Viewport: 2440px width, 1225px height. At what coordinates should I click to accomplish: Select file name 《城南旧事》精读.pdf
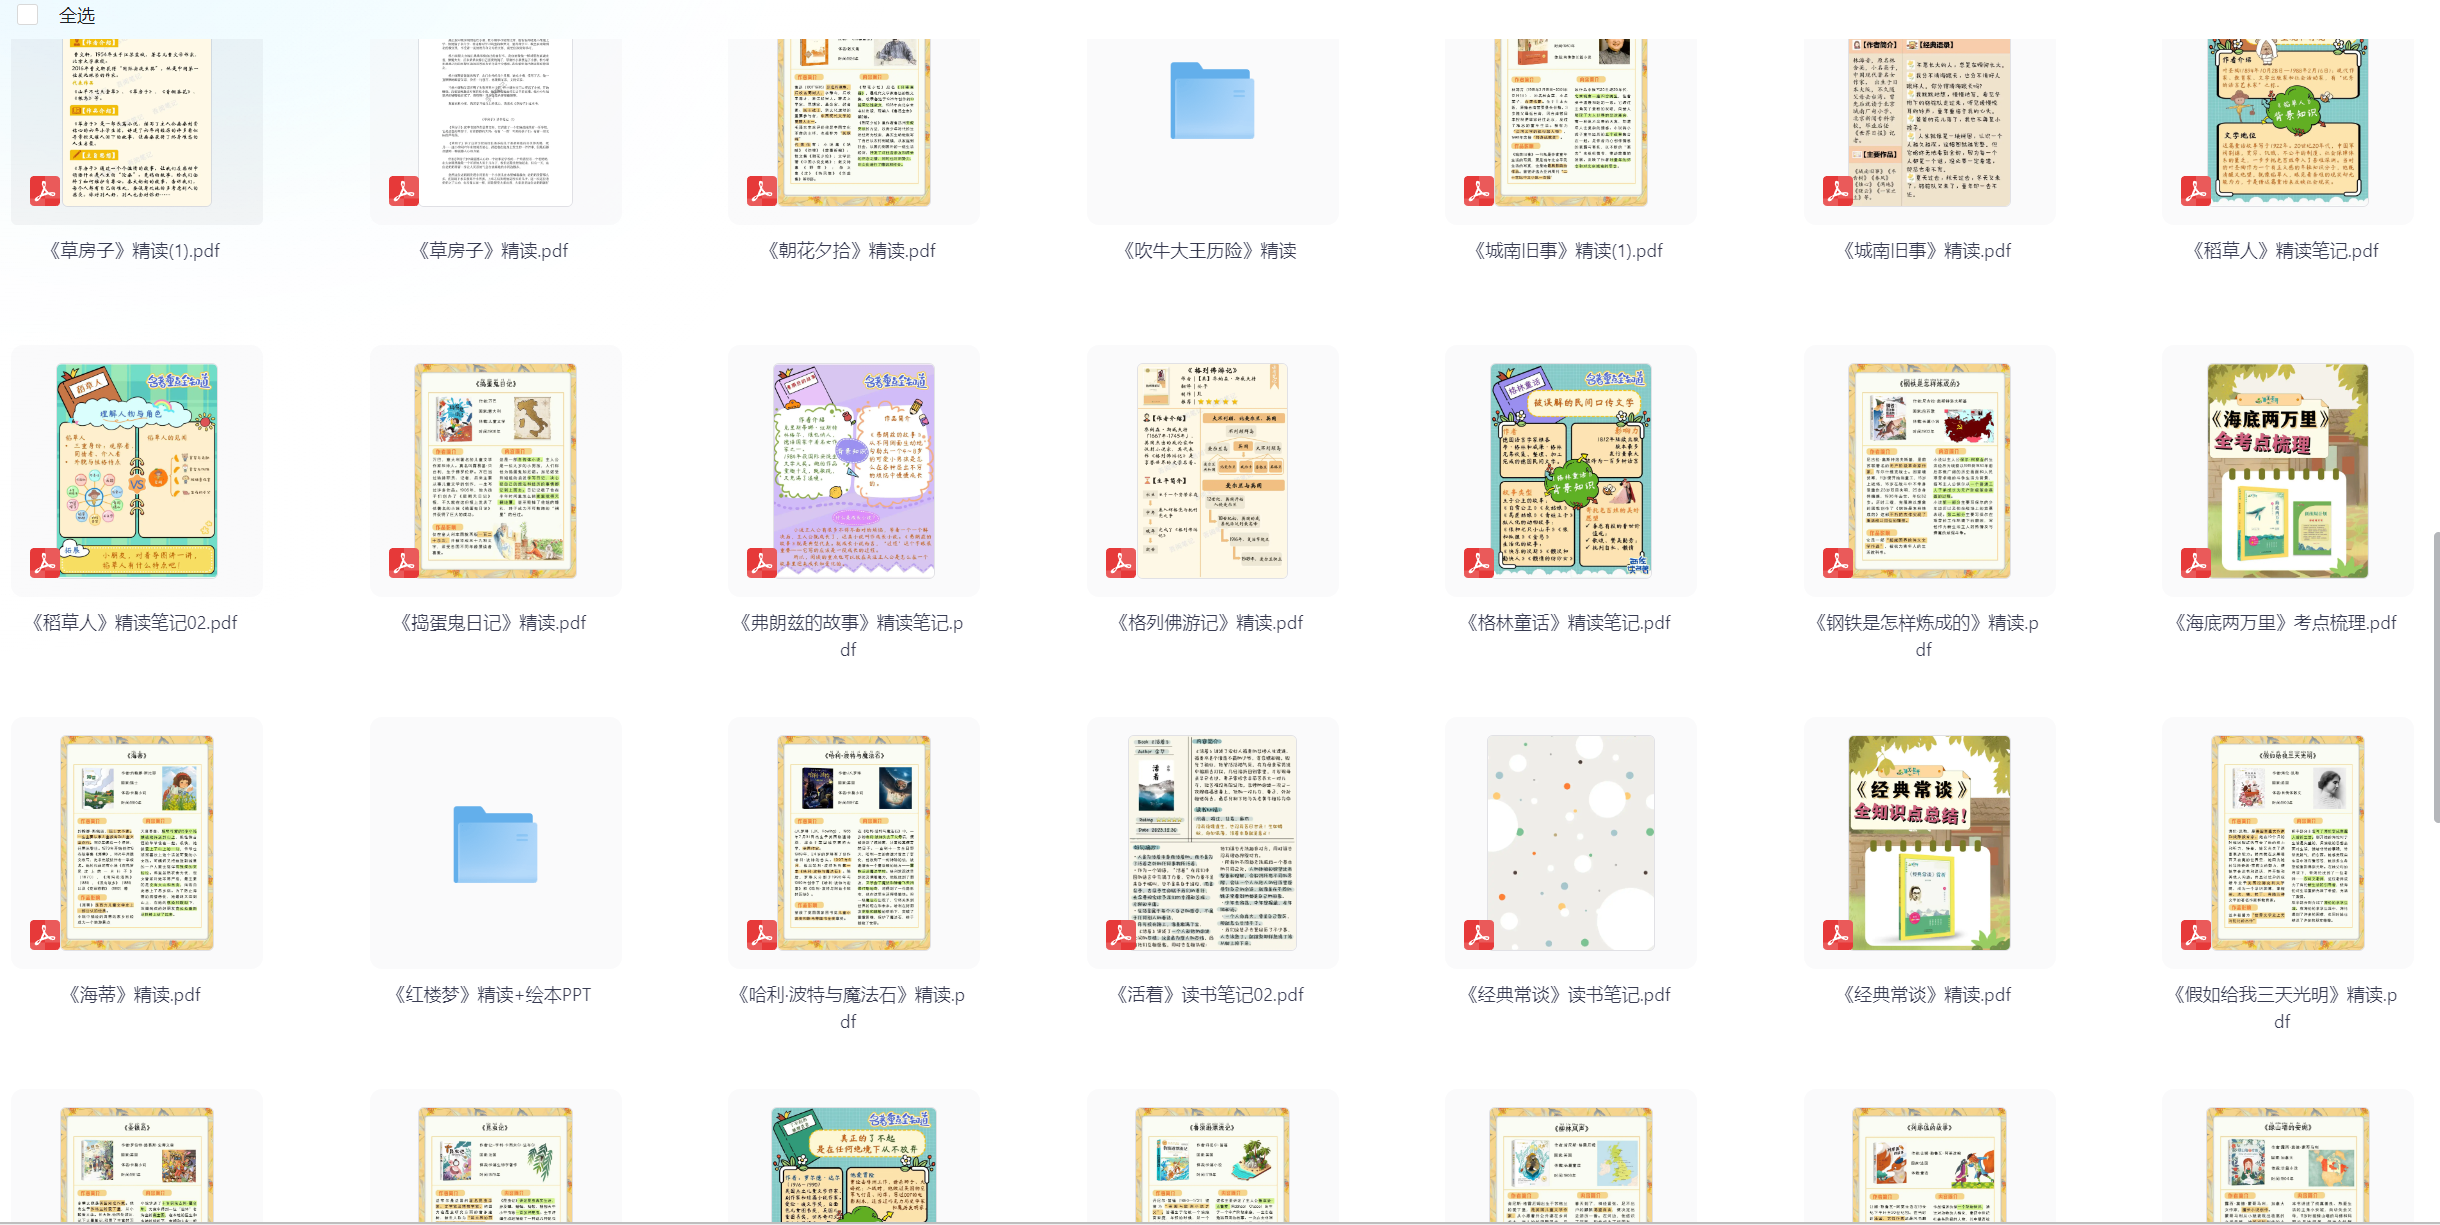click(1927, 251)
